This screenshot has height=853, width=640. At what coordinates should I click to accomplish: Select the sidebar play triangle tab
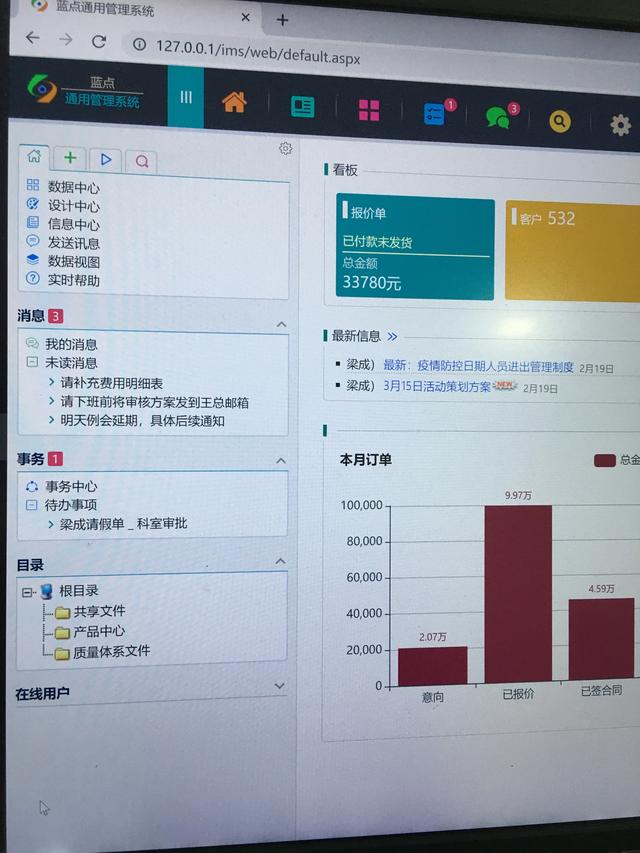coord(106,159)
